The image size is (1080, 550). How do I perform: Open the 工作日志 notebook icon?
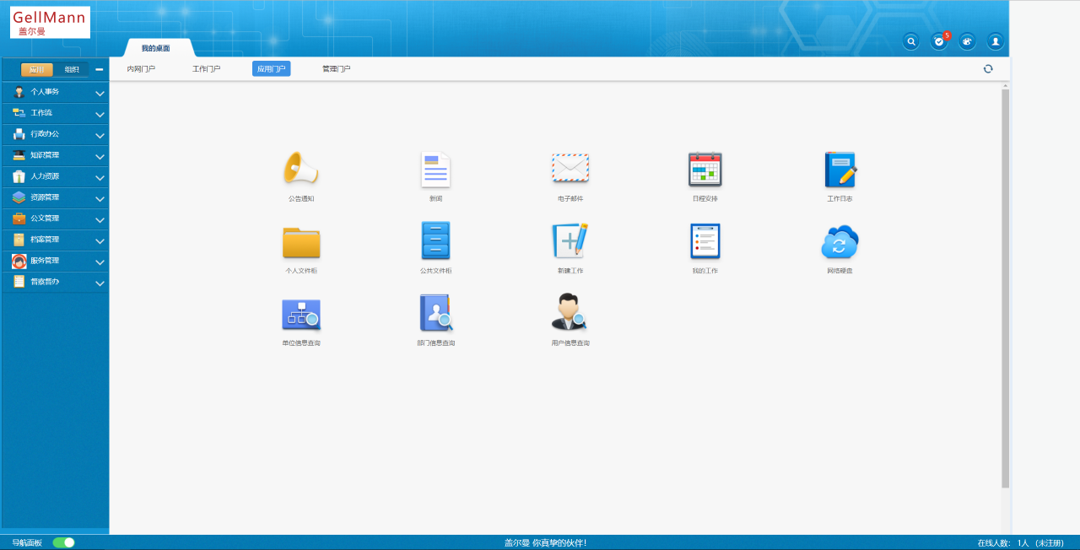pyautogui.click(x=840, y=169)
